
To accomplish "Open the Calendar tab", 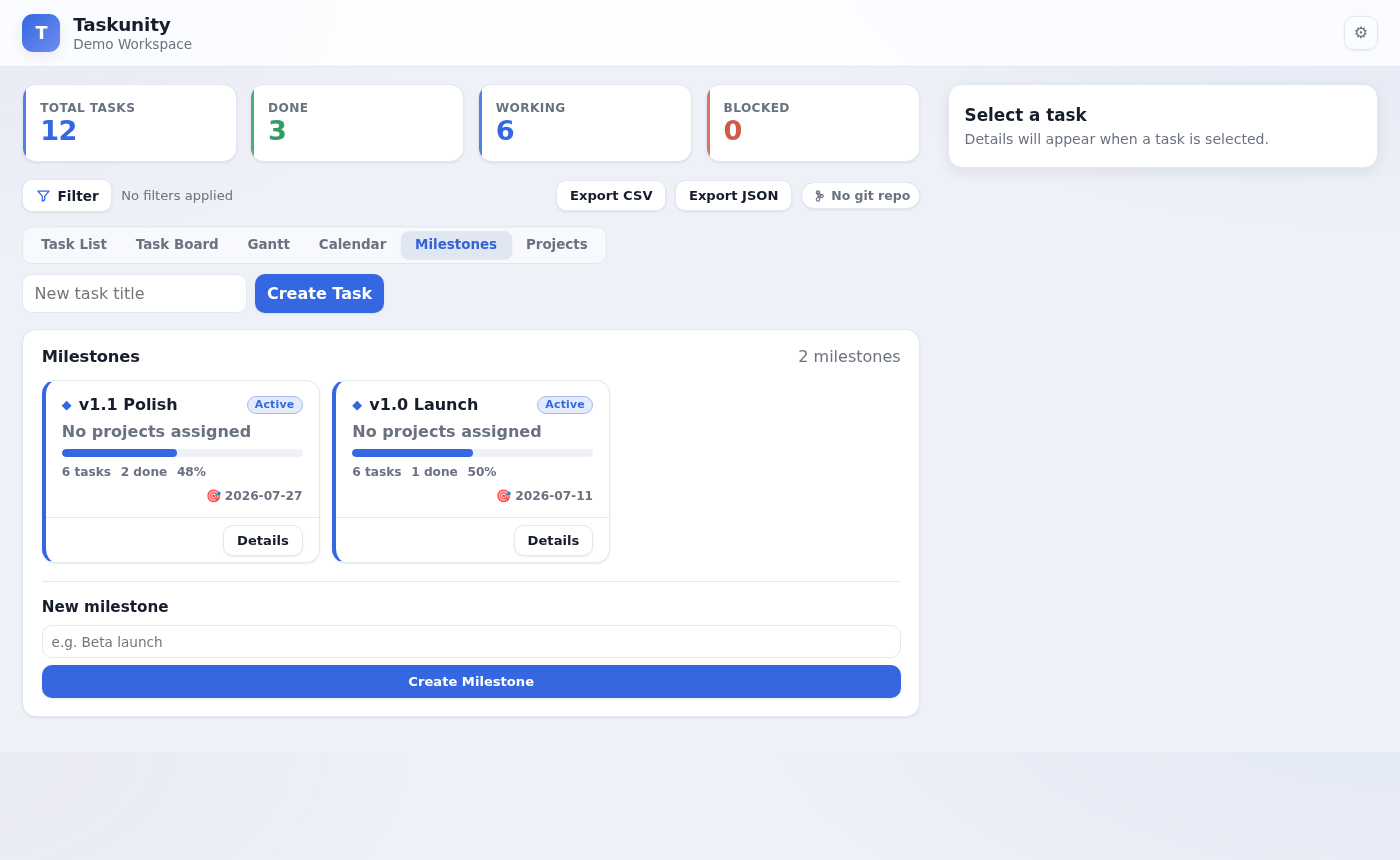I will 352,244.
